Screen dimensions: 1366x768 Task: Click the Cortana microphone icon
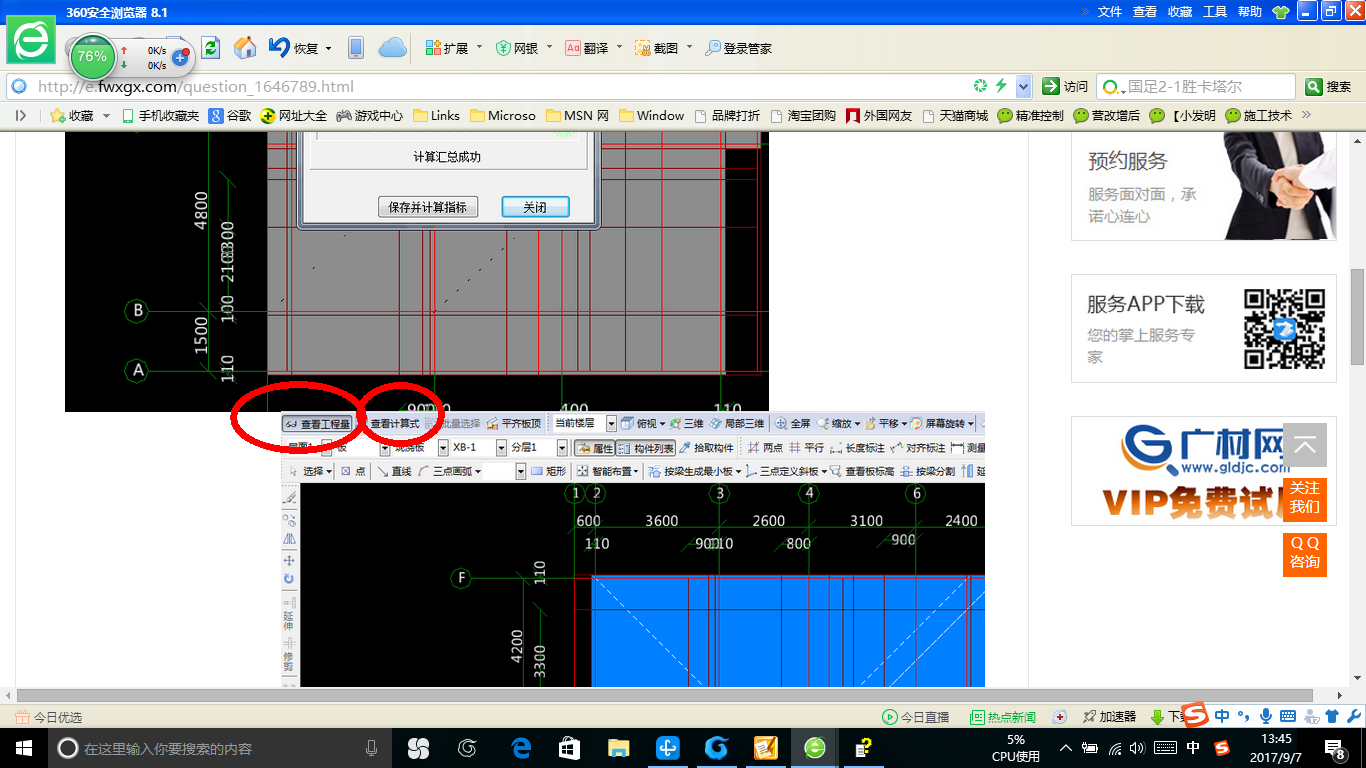tap(372, 748)
